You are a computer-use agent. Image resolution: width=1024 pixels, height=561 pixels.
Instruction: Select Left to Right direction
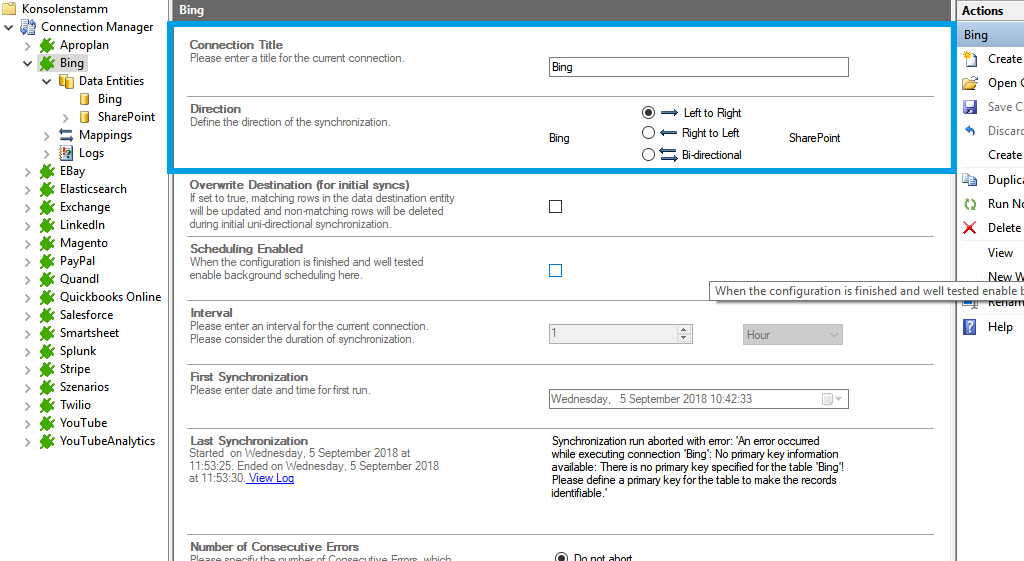[649, 113]
